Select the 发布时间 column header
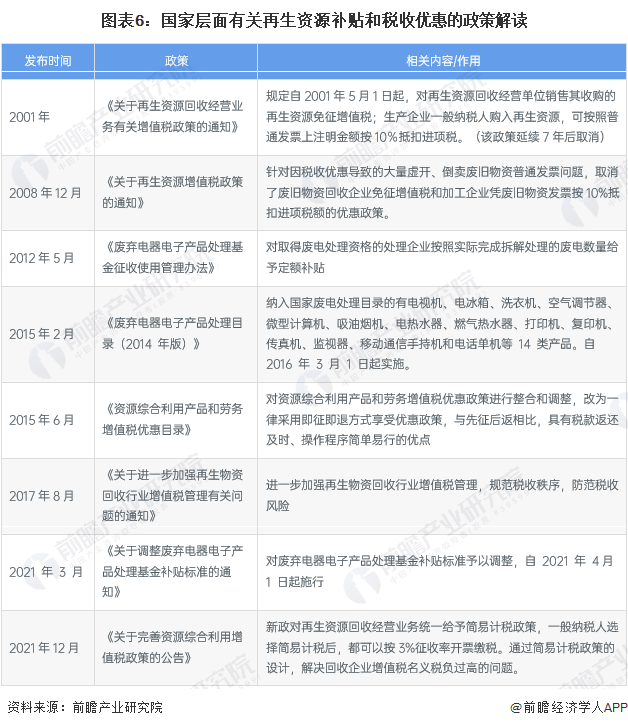The image size is (628, 728). 48,61
